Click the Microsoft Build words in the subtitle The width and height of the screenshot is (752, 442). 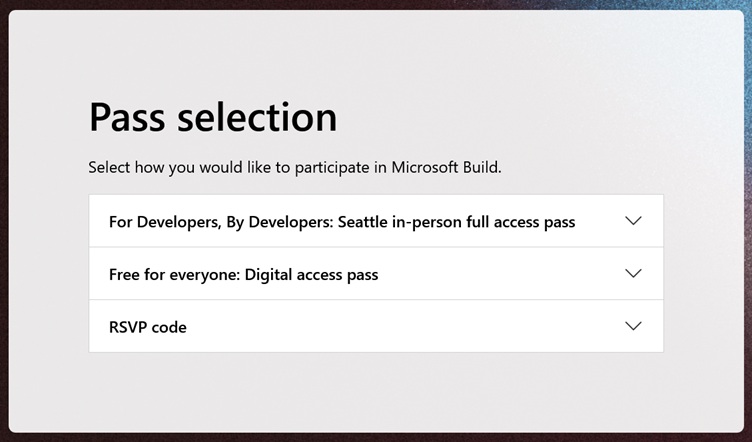446,167
